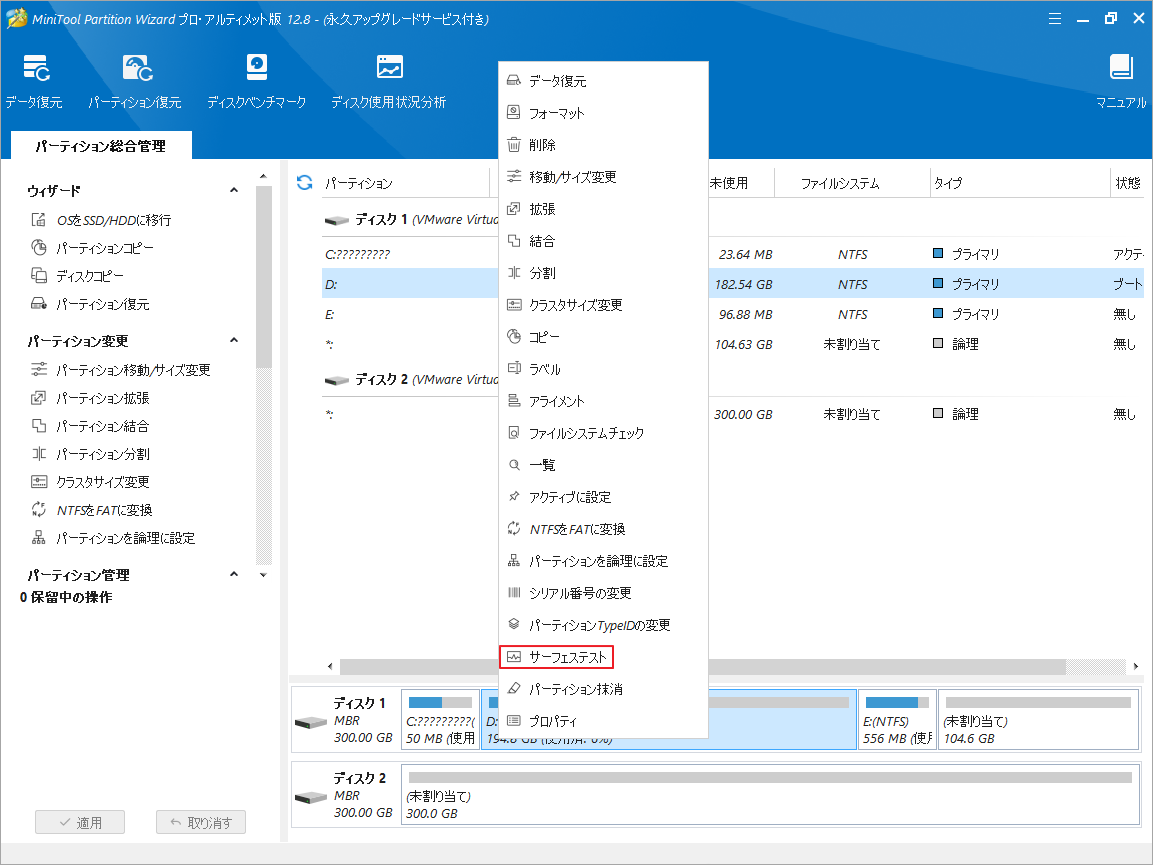Click the refresh icon beside the パーティション header
The width and height of the screenshot is (1153, 865).
point(305,183)
